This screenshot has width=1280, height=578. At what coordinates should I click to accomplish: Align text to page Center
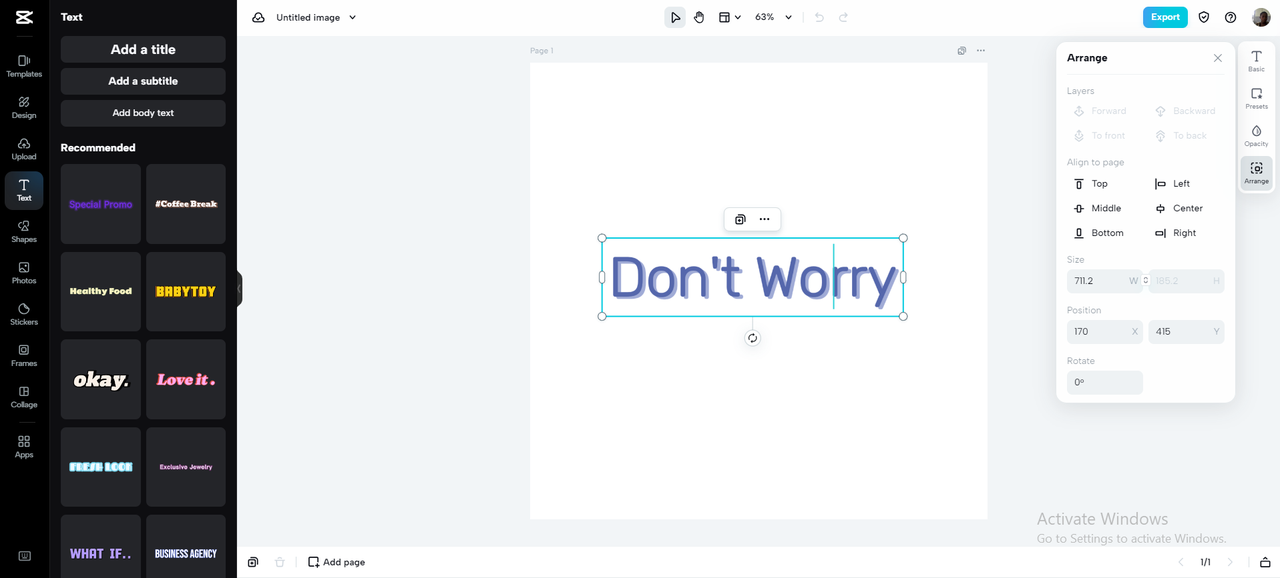point(1179,208)
